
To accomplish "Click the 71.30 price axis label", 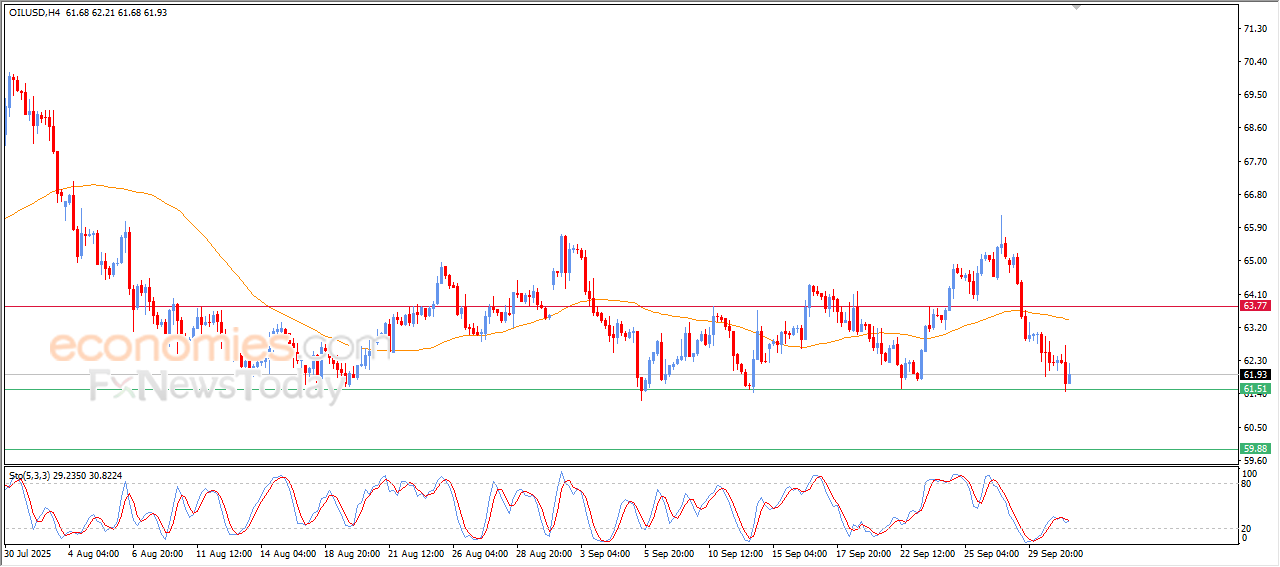I will click(1254, 29).
